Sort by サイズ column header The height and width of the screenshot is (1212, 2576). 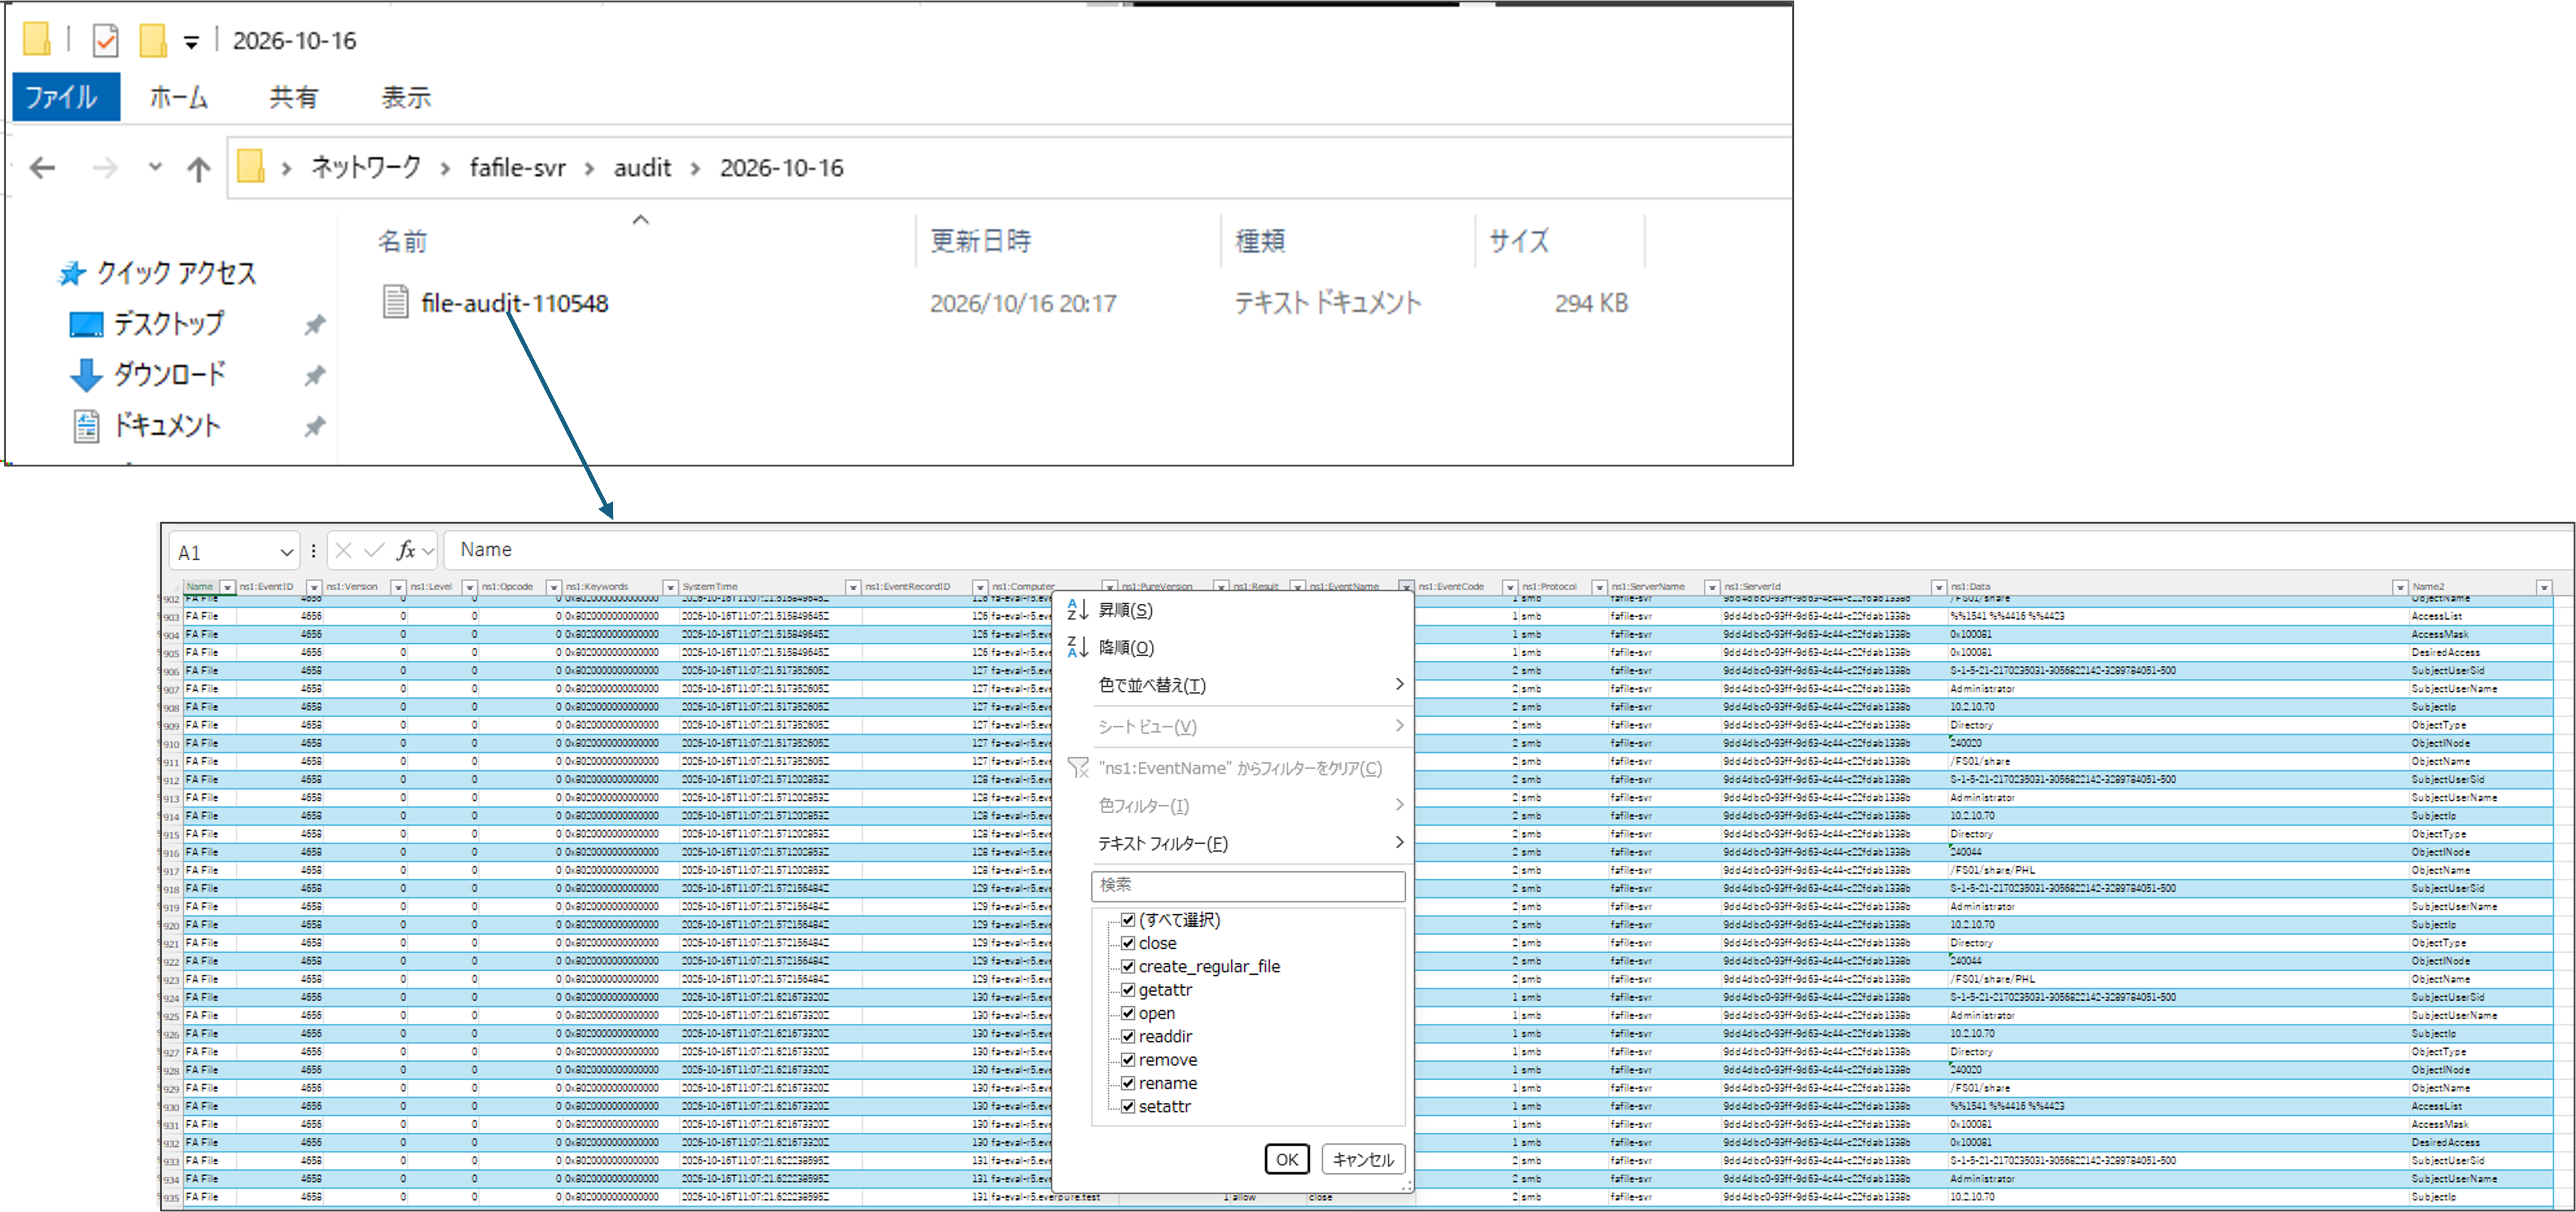pyautogui.click(x=1518, y=241)
